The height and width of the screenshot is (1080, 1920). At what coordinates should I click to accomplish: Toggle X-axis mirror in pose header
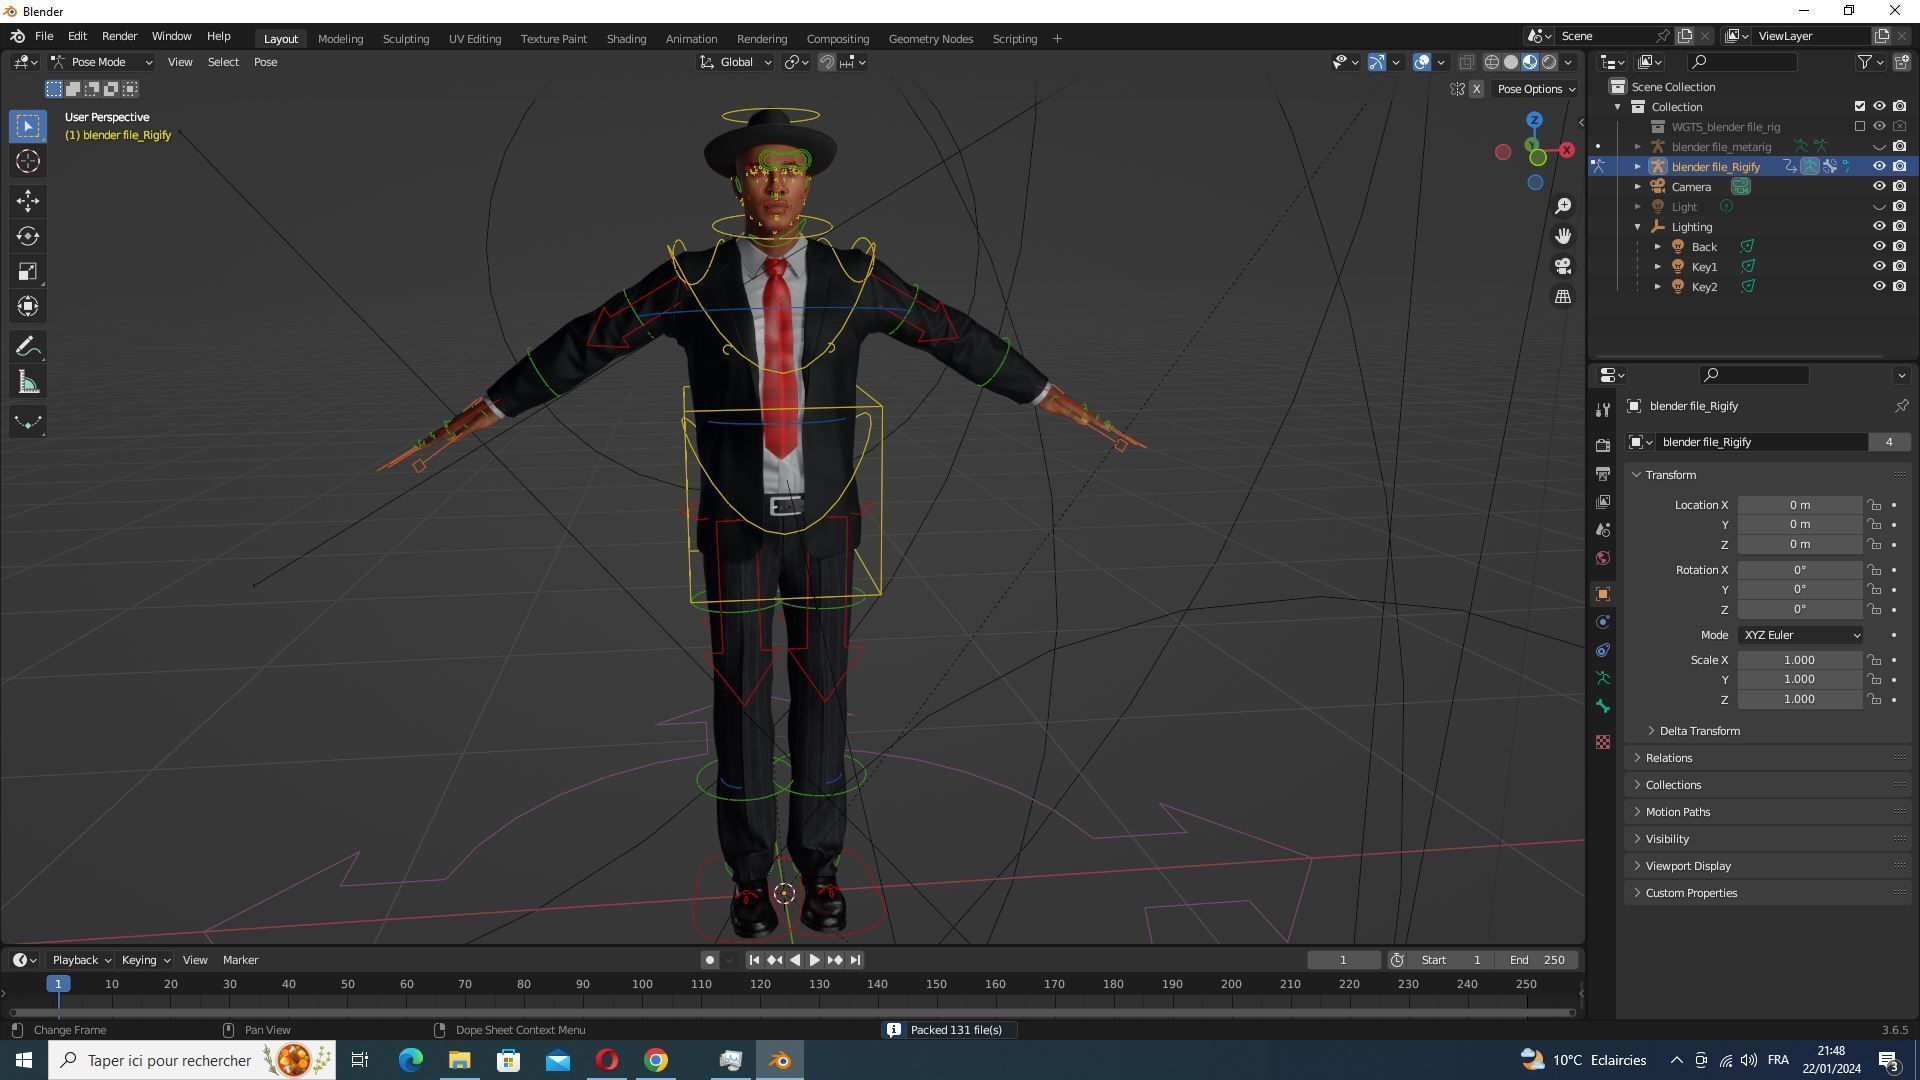pos(1476,89)
